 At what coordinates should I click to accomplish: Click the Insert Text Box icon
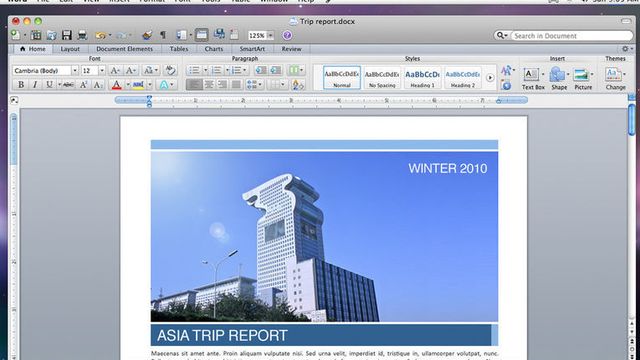531,75
